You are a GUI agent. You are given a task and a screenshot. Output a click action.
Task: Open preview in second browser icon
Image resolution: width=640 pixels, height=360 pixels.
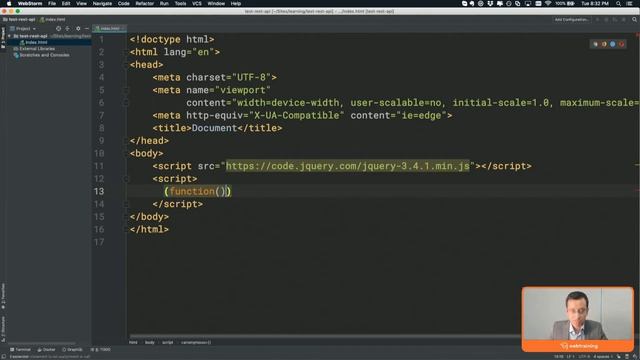604,44
